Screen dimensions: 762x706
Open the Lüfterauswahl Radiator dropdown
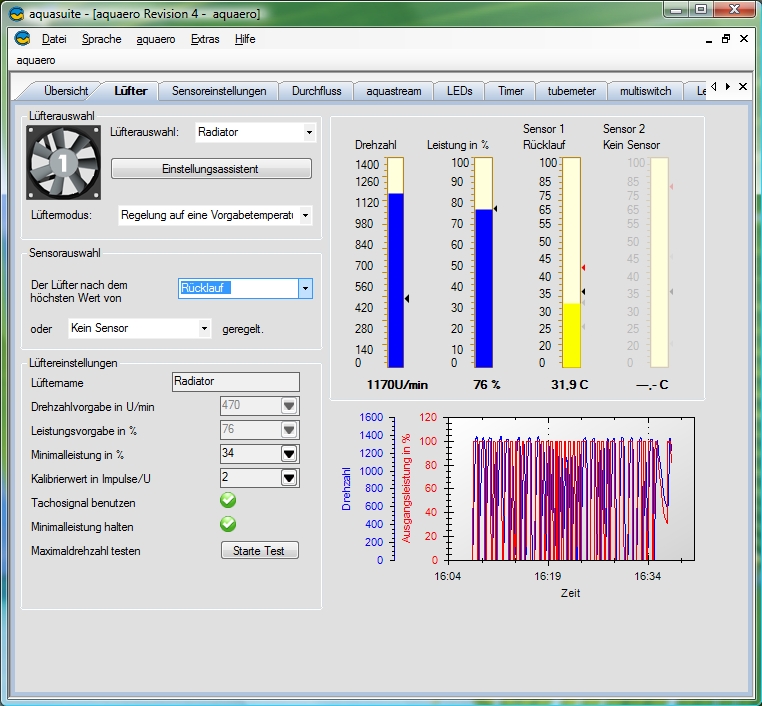(309, 132)
